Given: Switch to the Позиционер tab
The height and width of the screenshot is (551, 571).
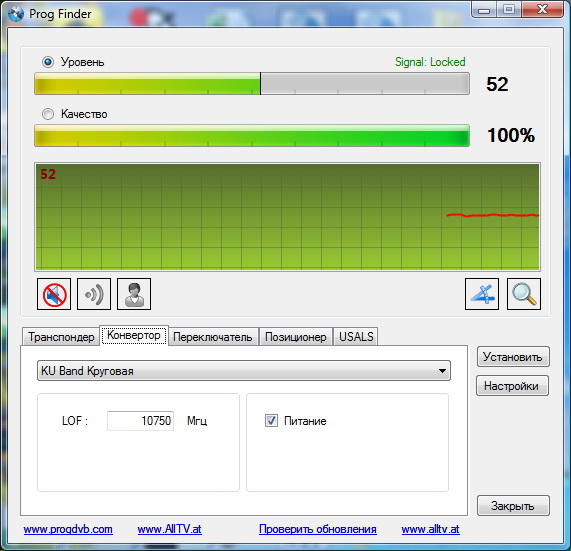Looking at the screenshot, I should tap(296, 336).
